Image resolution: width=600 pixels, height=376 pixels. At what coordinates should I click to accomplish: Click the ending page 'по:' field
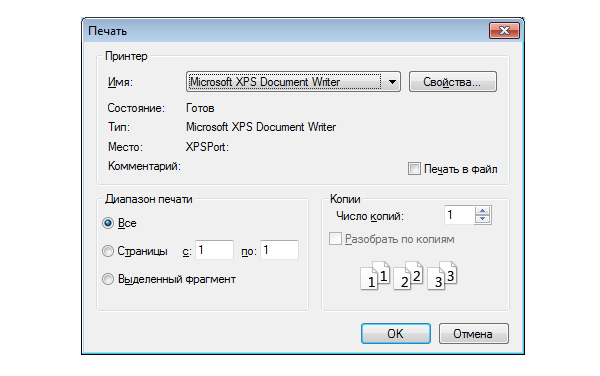[x=279, y=250]
